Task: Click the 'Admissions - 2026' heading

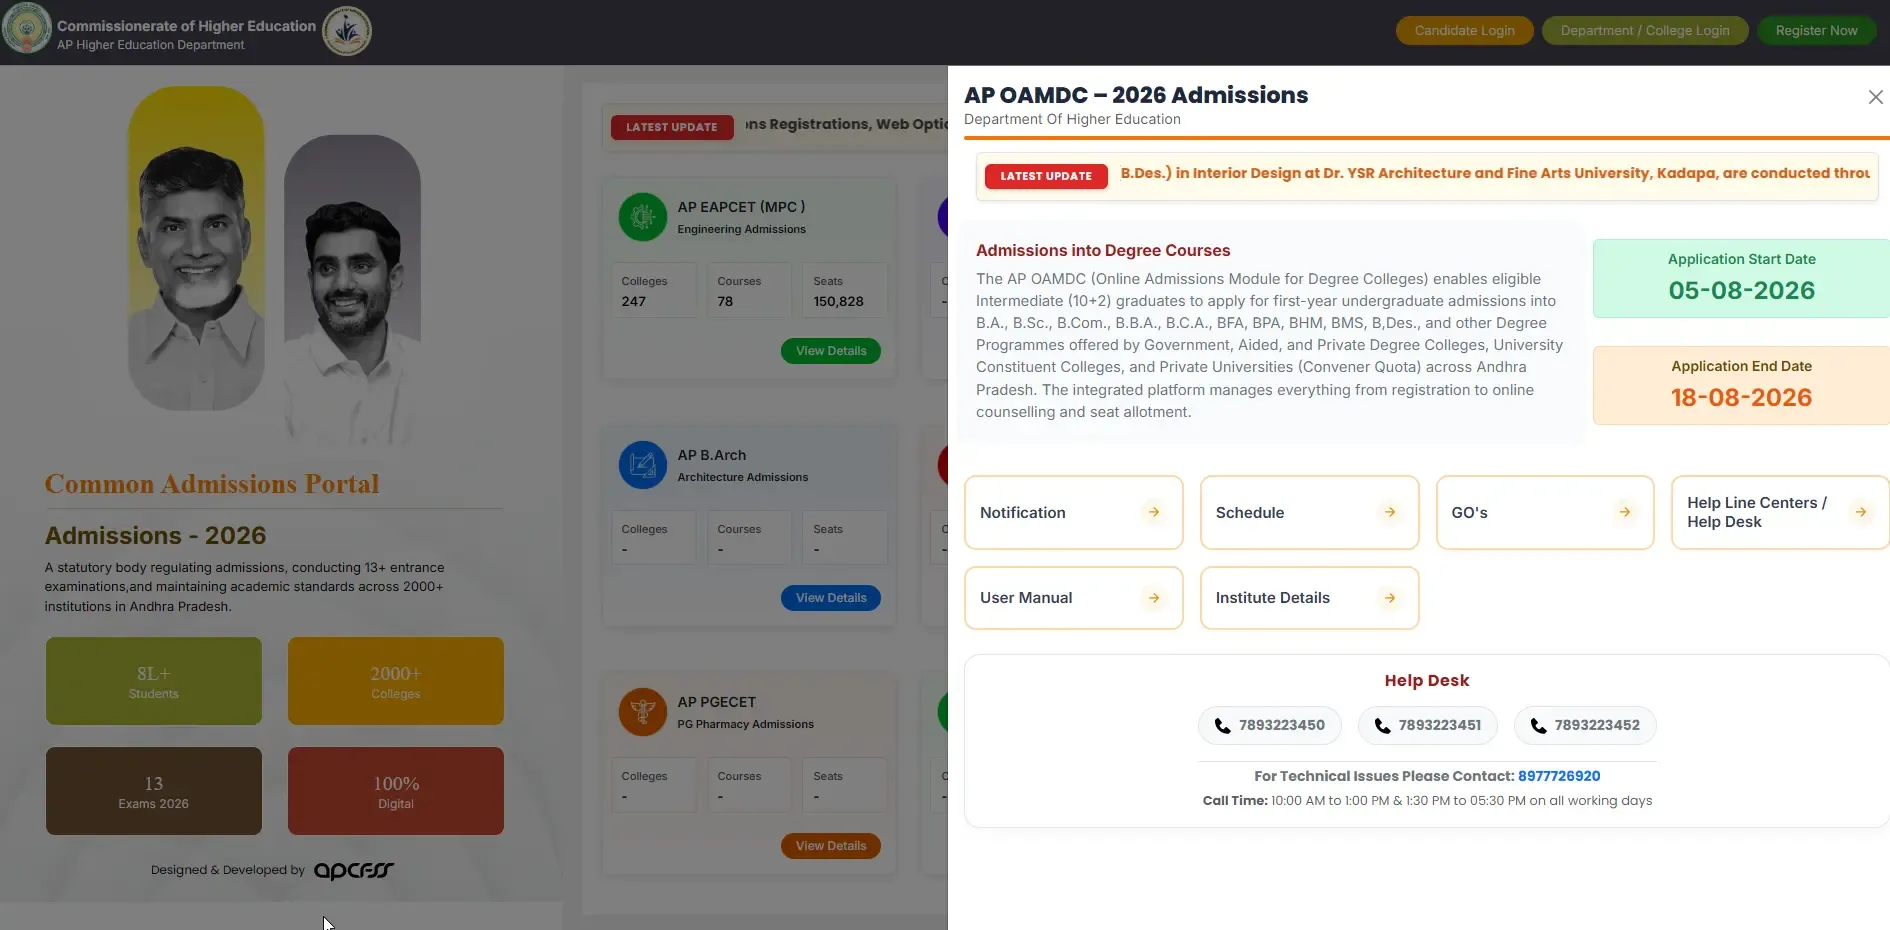Action: [x=156, y=536]
